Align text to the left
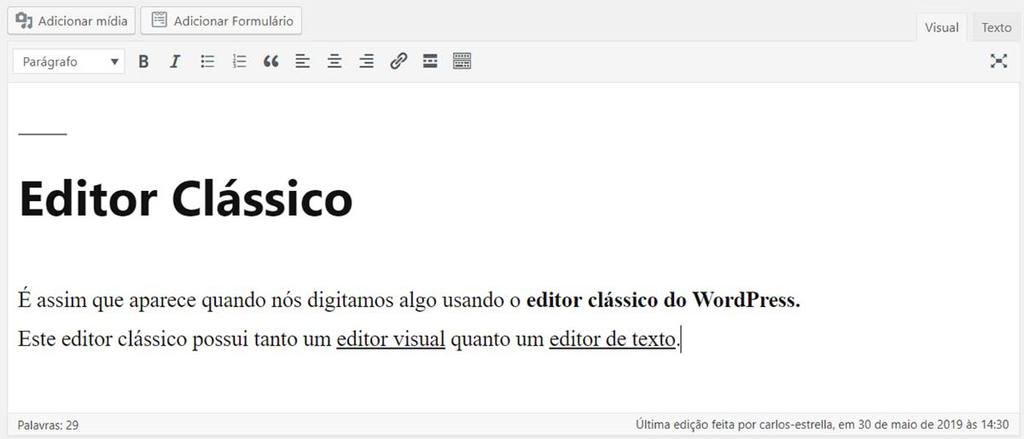This screenshot has width=1024, height=439. pyautogui.click(x=302, y=61)
